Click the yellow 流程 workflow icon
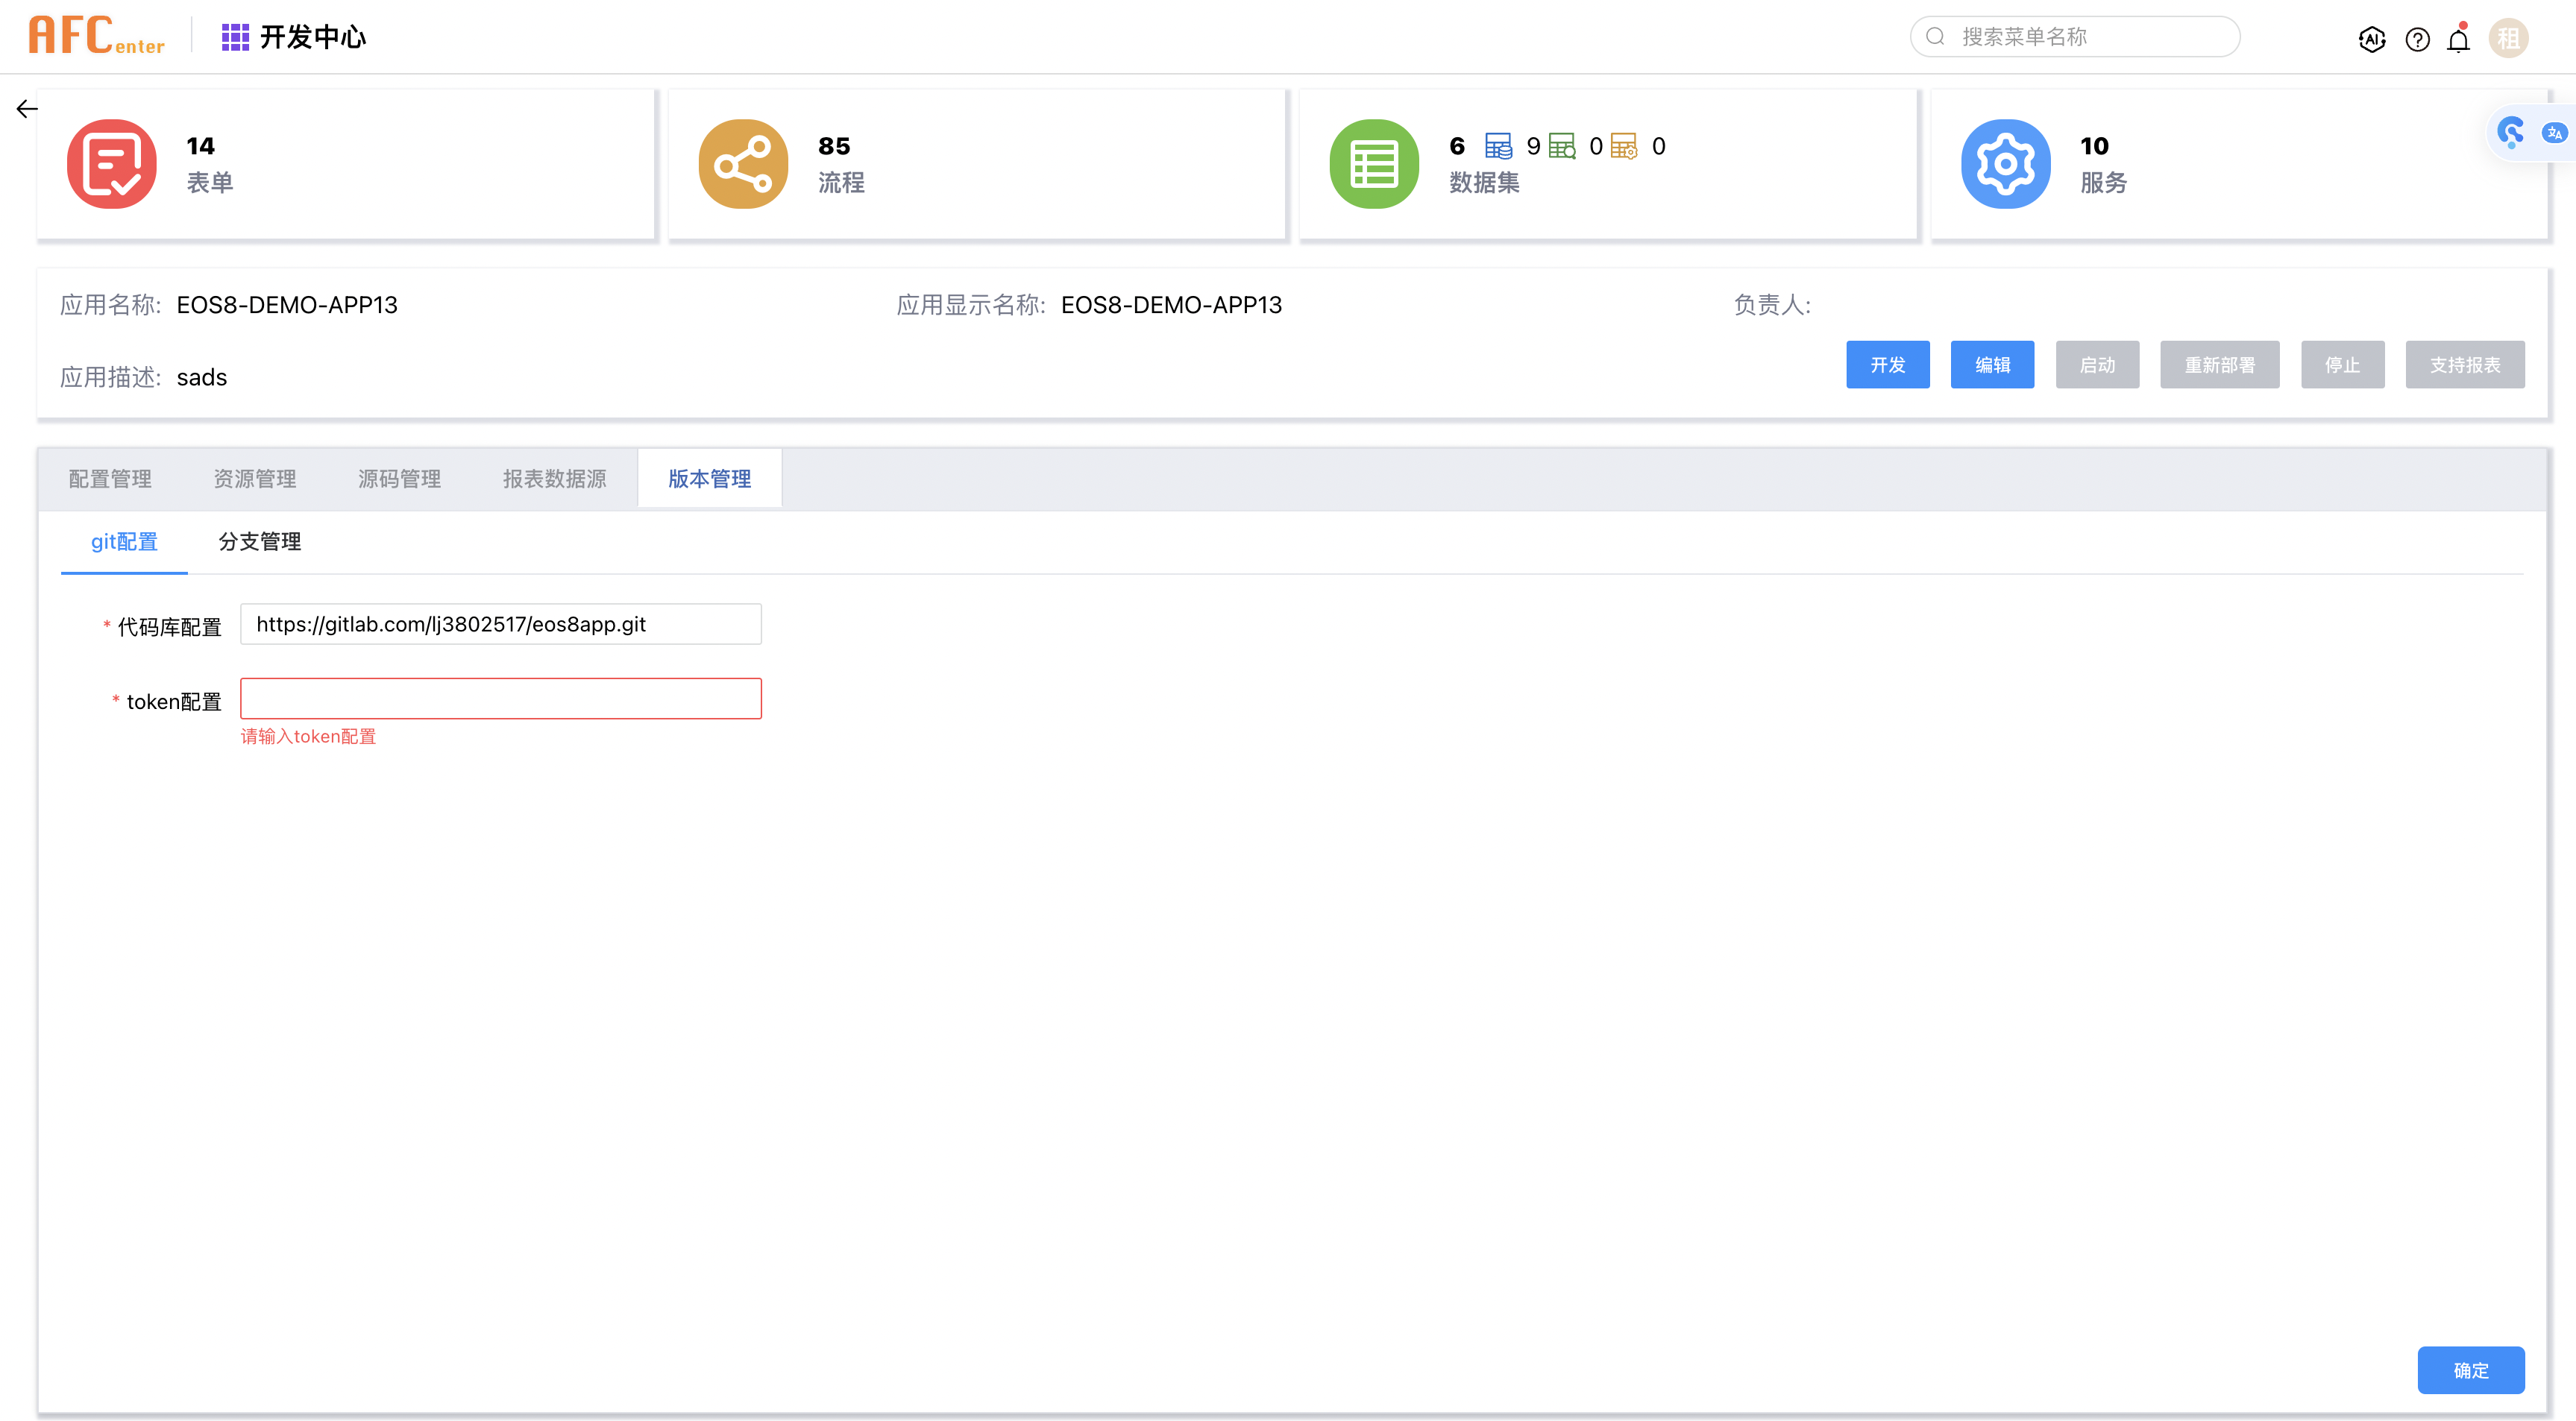The image size is (2576, 1421). [743, 163]
